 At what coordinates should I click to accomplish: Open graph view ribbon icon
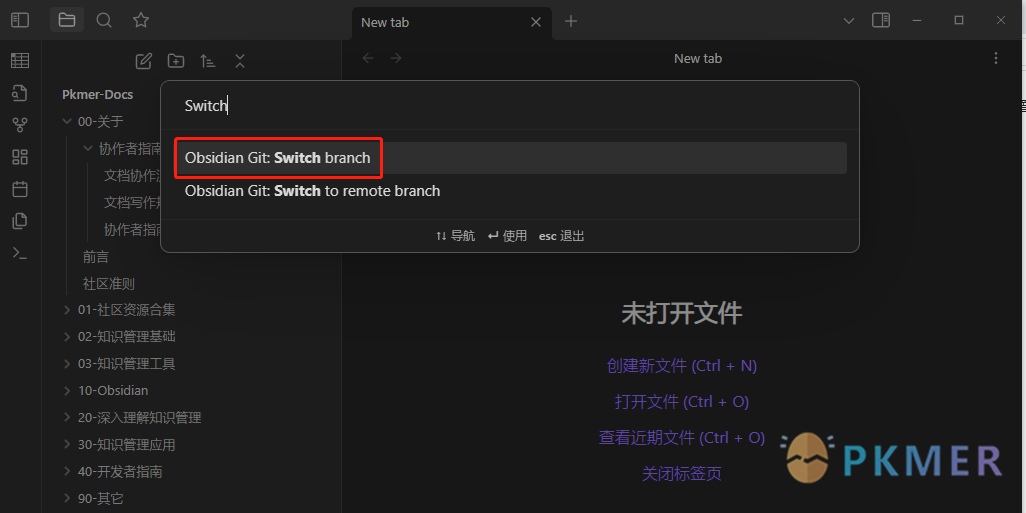click(x=20, y=125)
